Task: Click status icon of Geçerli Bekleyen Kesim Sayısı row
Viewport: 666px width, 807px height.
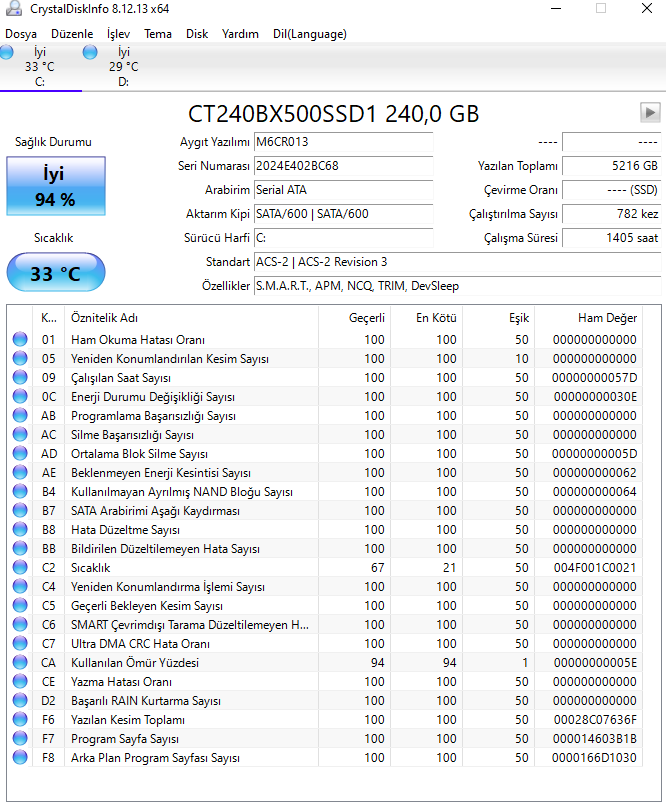Action: pos(20,606)
